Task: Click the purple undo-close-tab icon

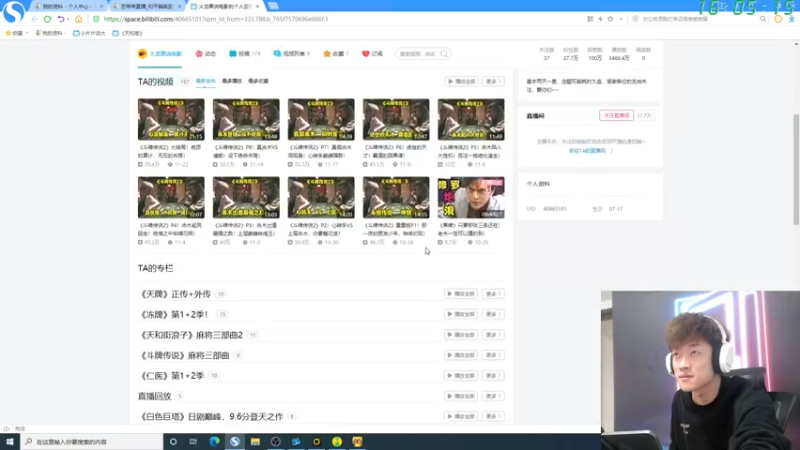Action: tap(61, 19)
